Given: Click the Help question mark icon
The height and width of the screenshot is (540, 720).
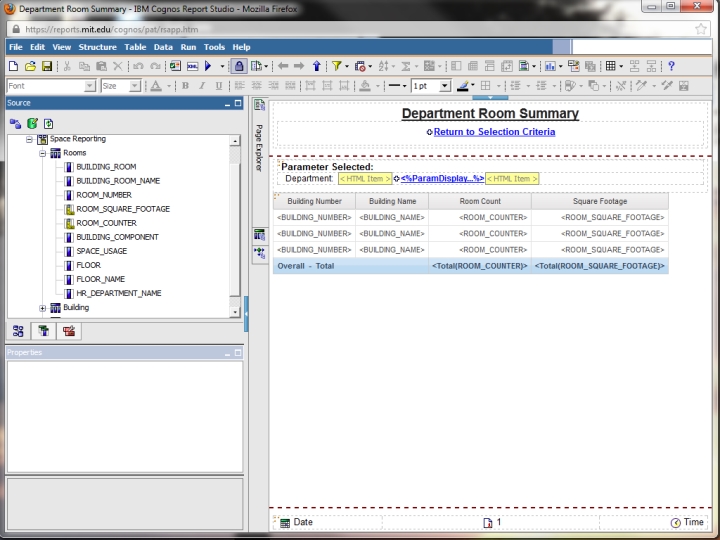Looking at the screenshot, I should [x=671, y=66].
